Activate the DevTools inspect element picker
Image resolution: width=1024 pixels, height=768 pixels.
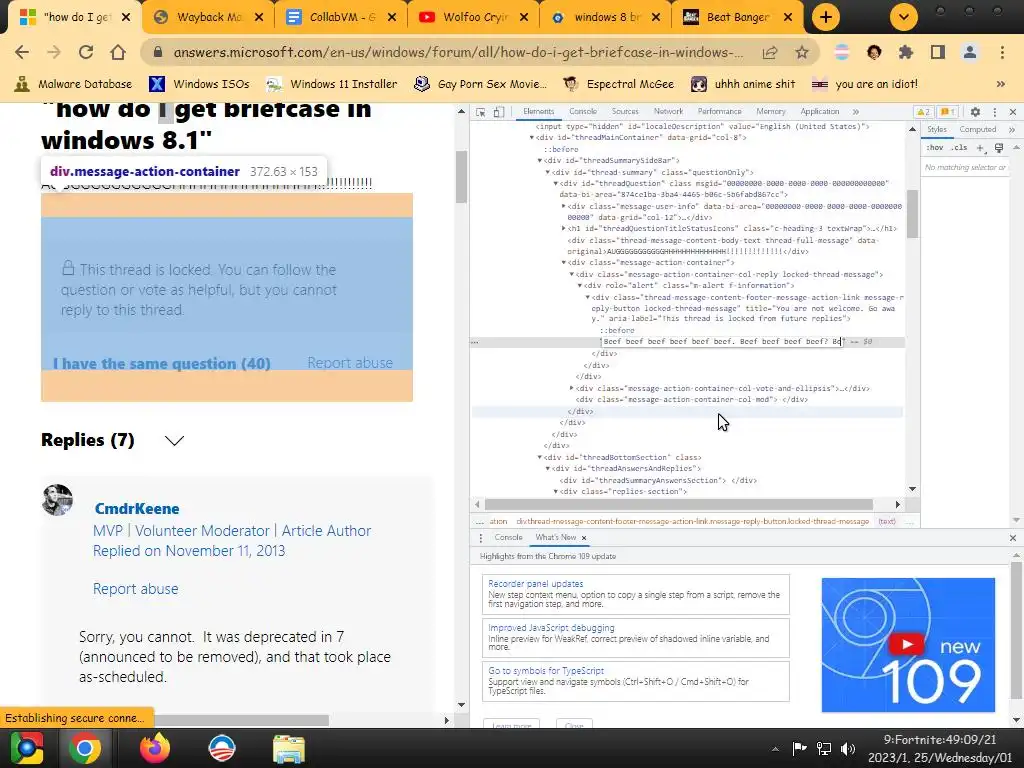click(x=481, y=112)
